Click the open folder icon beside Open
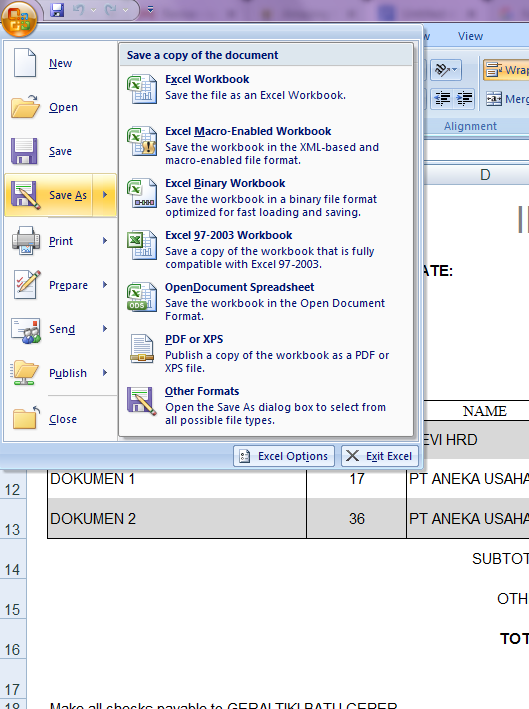Viewport: 529px width, 709px height. pyautogui.click(x=25, y=107)
